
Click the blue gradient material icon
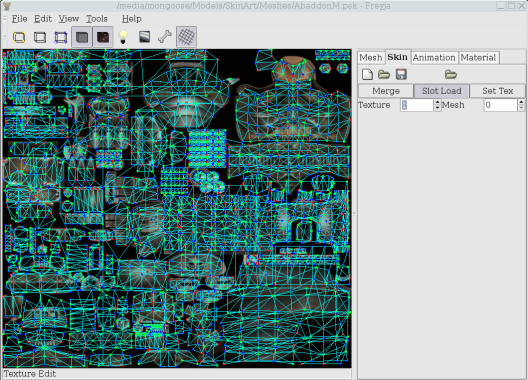coord(144,37)
